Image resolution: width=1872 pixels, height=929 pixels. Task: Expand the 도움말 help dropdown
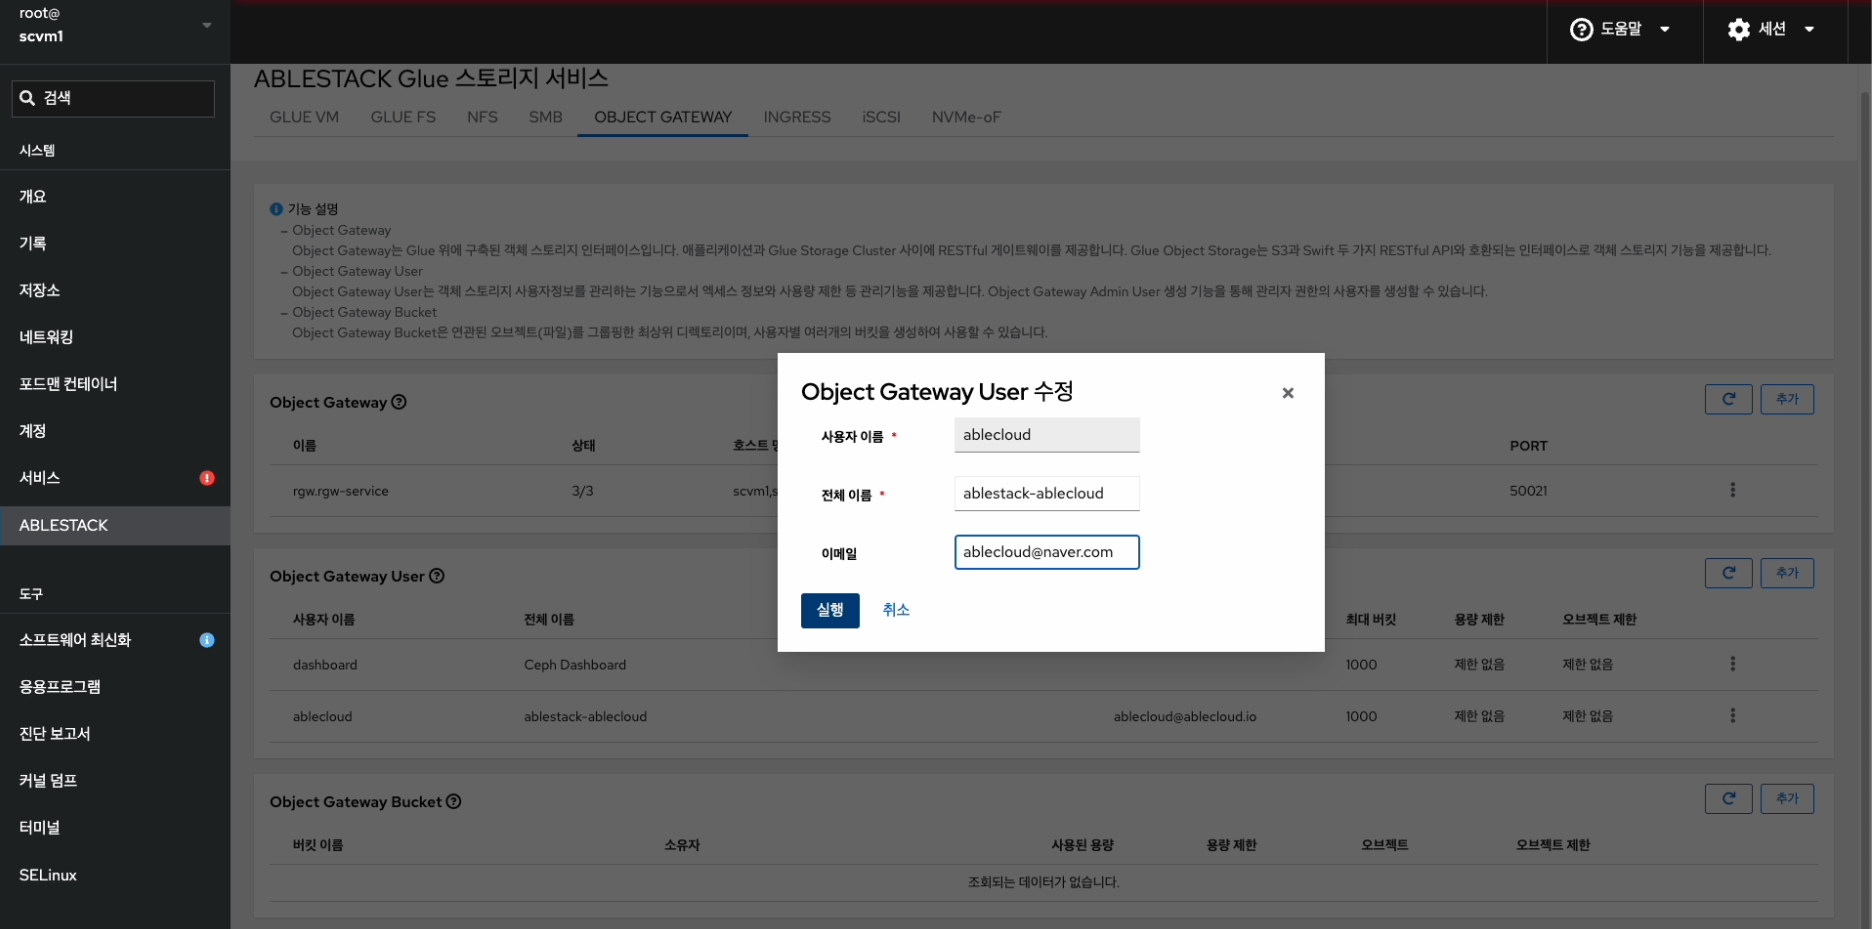pyautogui.click(x=1620, y=30)
